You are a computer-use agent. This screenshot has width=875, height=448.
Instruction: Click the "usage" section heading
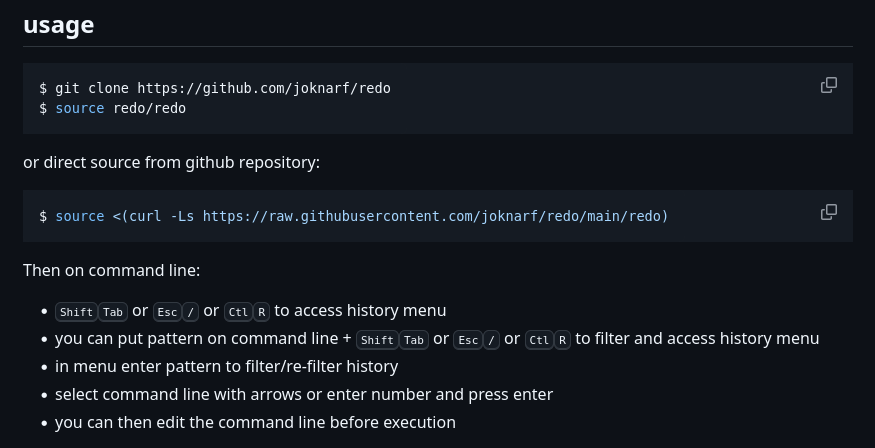pyautogui.click(x=59, y=25)
